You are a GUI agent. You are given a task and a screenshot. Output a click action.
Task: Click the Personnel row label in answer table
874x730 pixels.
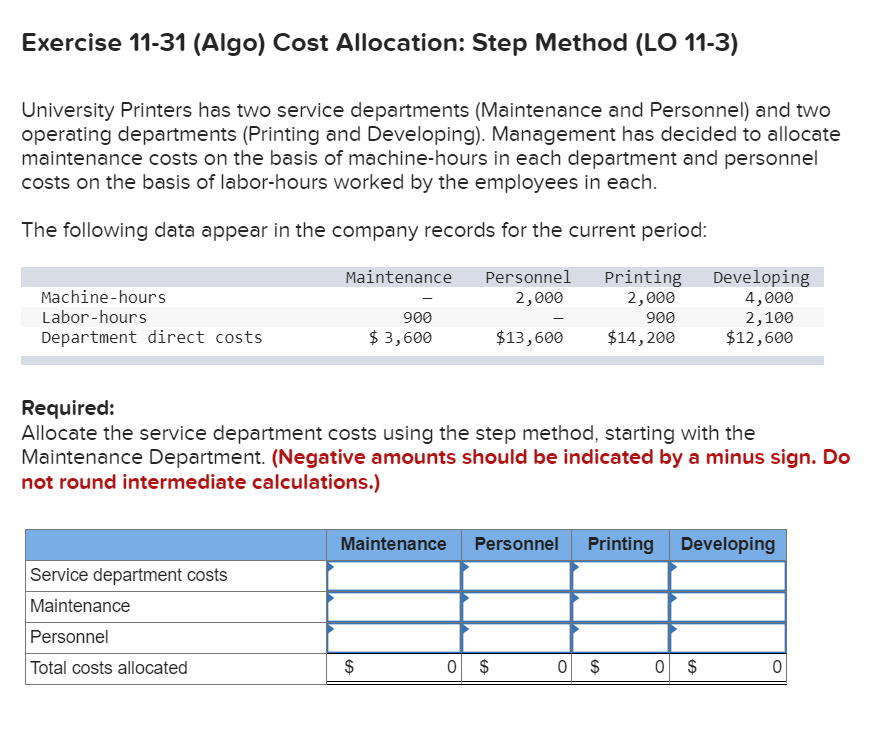point(60,637)
